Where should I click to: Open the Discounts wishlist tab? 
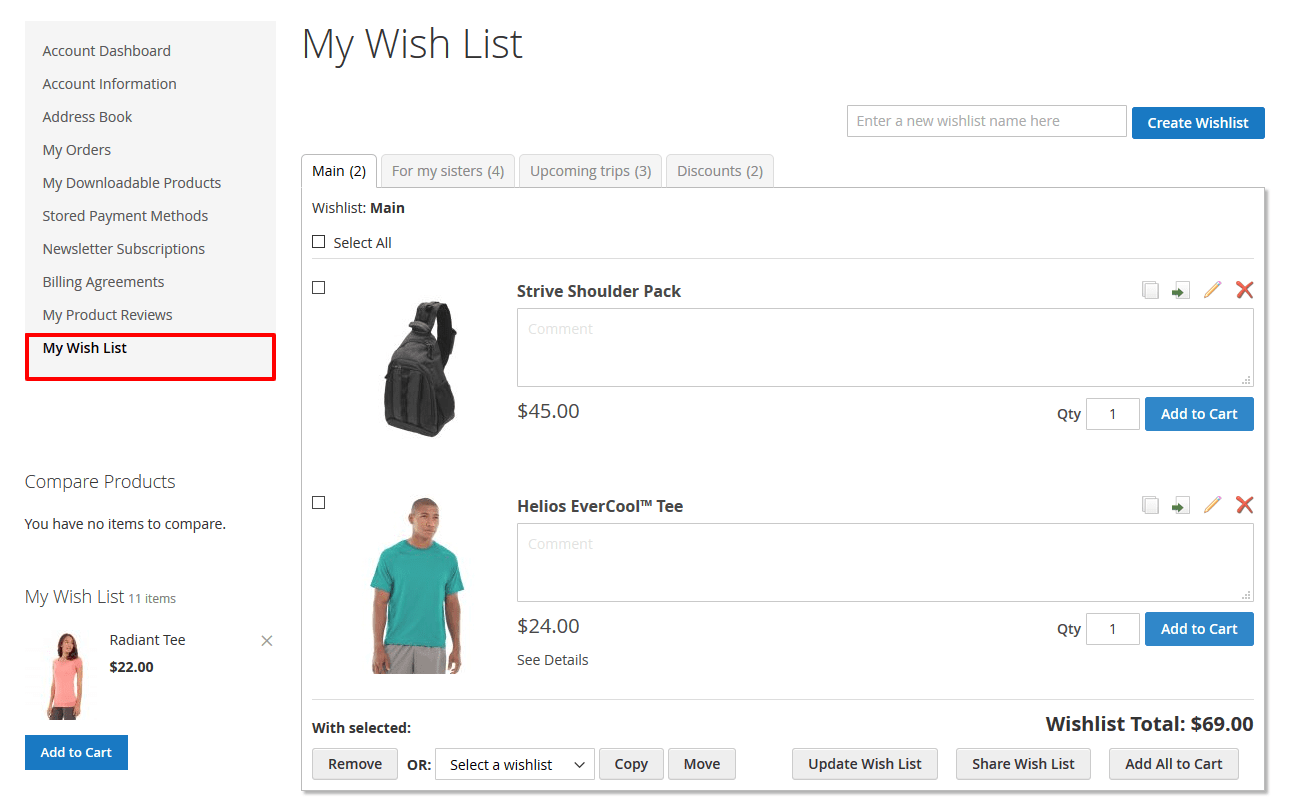tap(719, 170)
